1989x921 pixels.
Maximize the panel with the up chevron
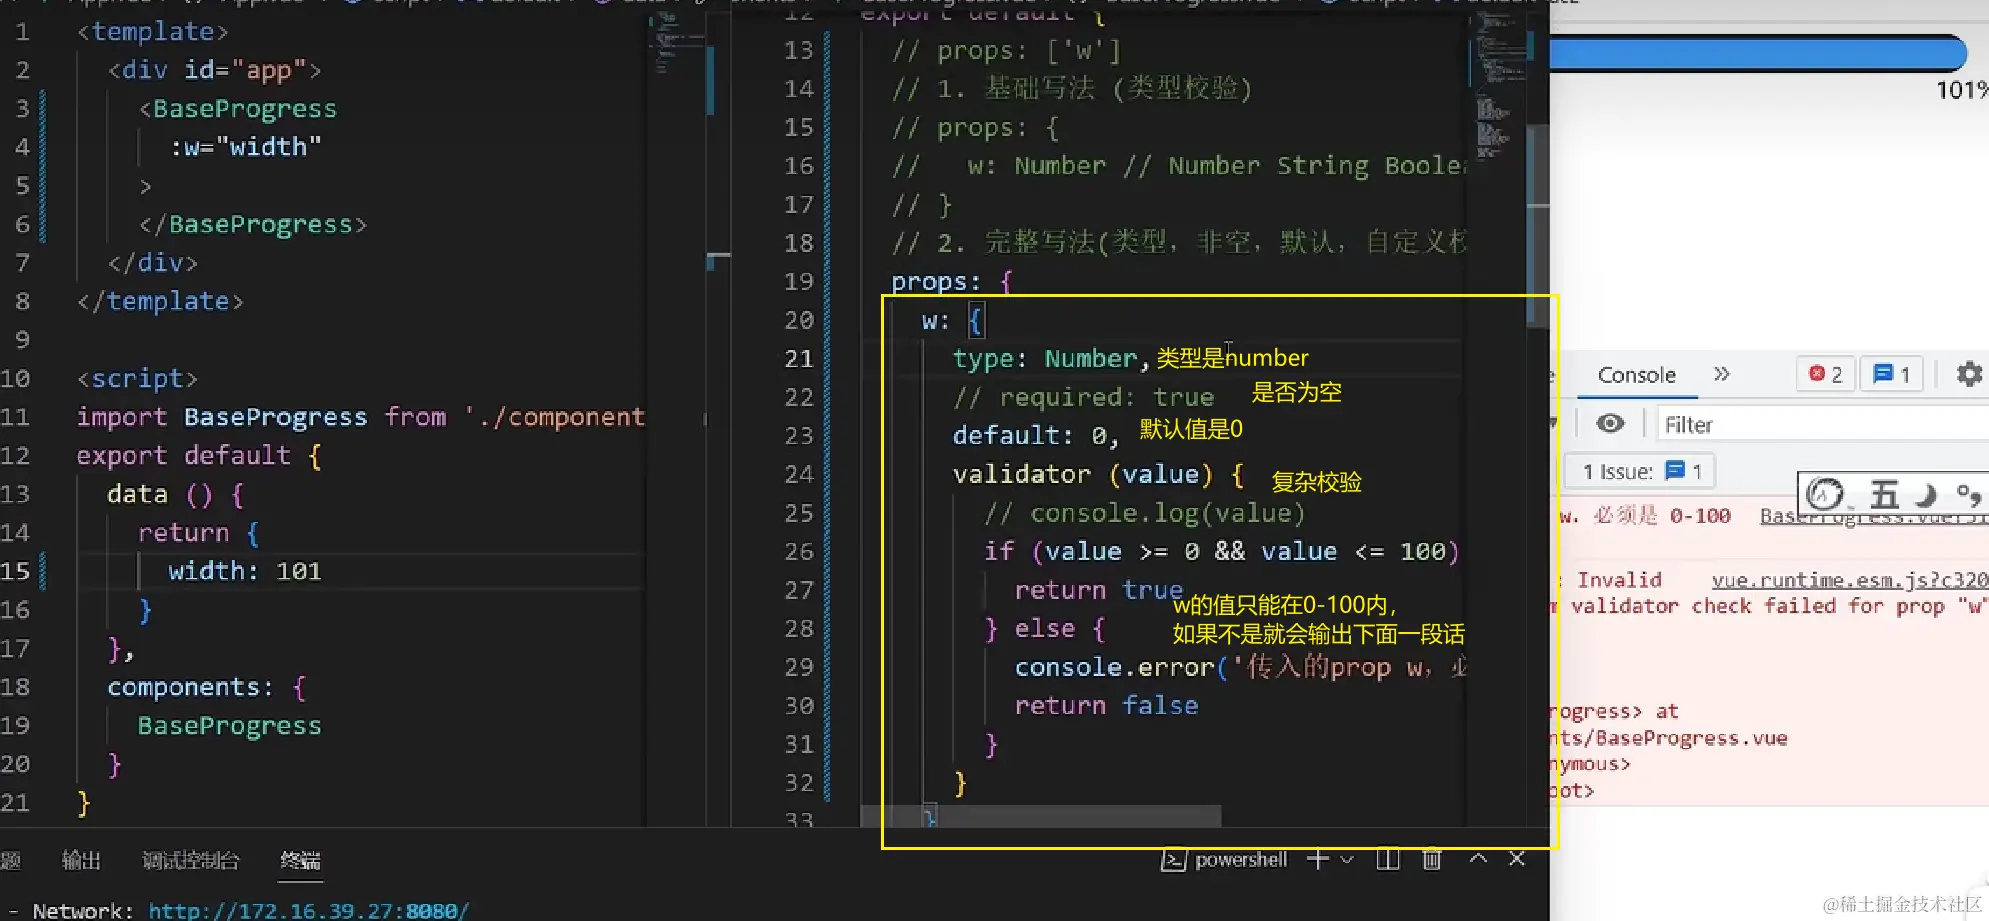1478,859
